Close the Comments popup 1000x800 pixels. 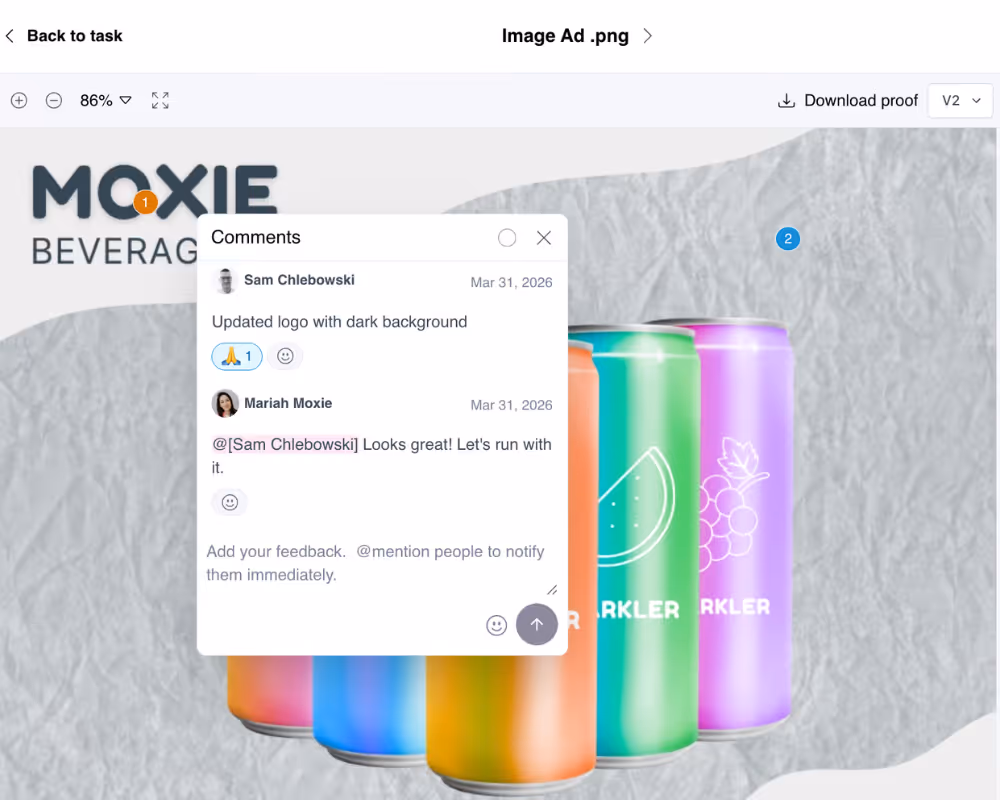pos(544,238)
